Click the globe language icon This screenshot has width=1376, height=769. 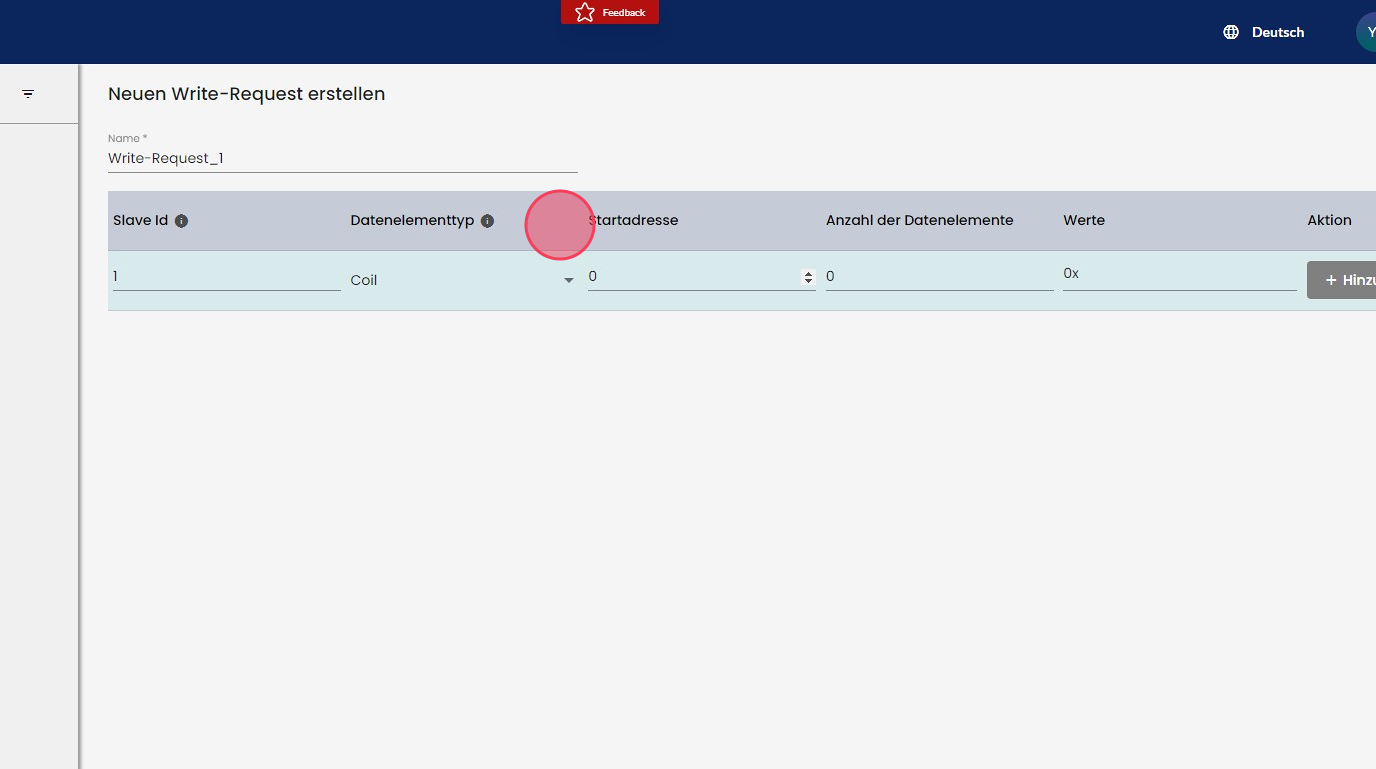tap(1231, 32)
